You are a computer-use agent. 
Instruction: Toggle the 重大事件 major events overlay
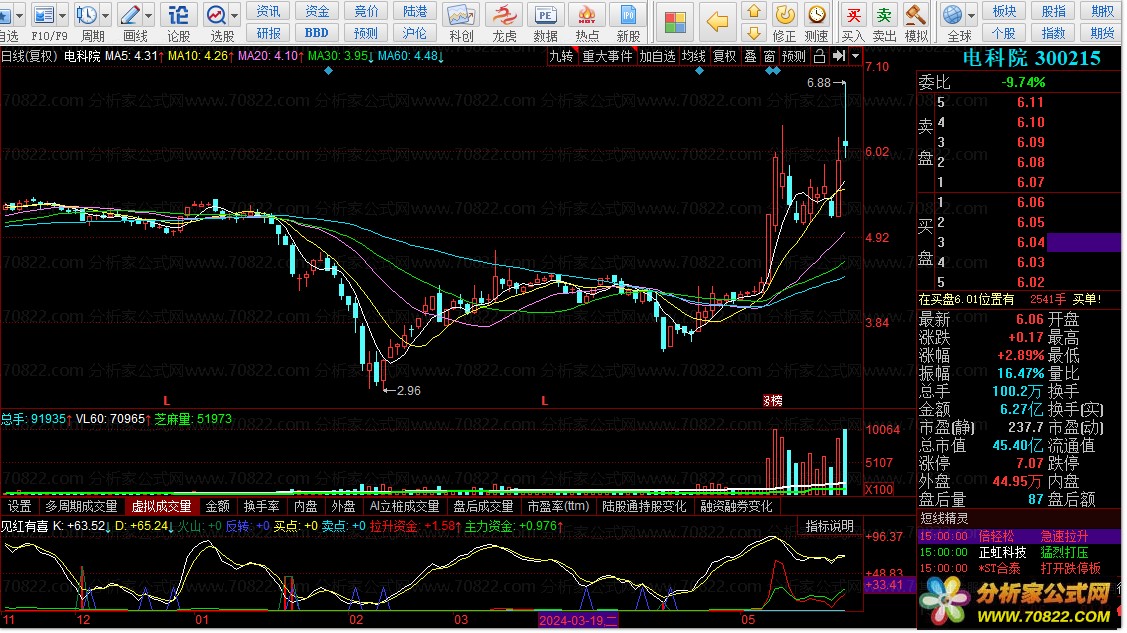[607, 56]
